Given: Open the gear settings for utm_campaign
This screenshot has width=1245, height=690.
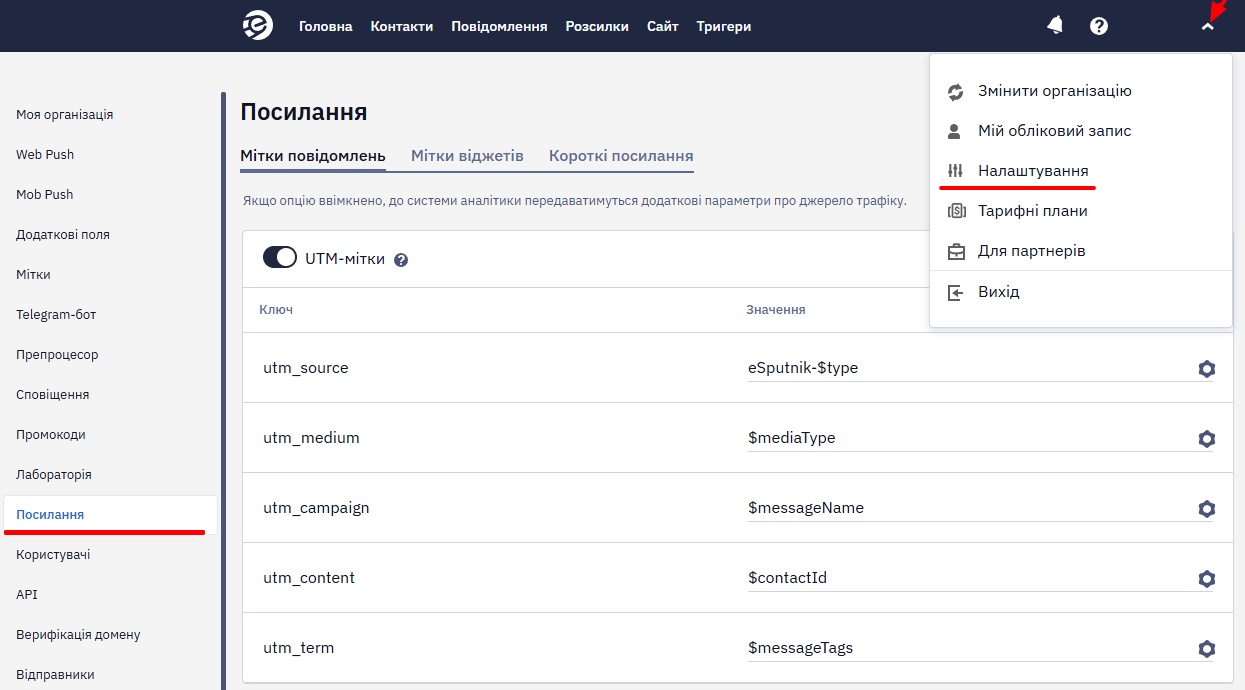Looking at the screenshot, I should (1206, 508).
